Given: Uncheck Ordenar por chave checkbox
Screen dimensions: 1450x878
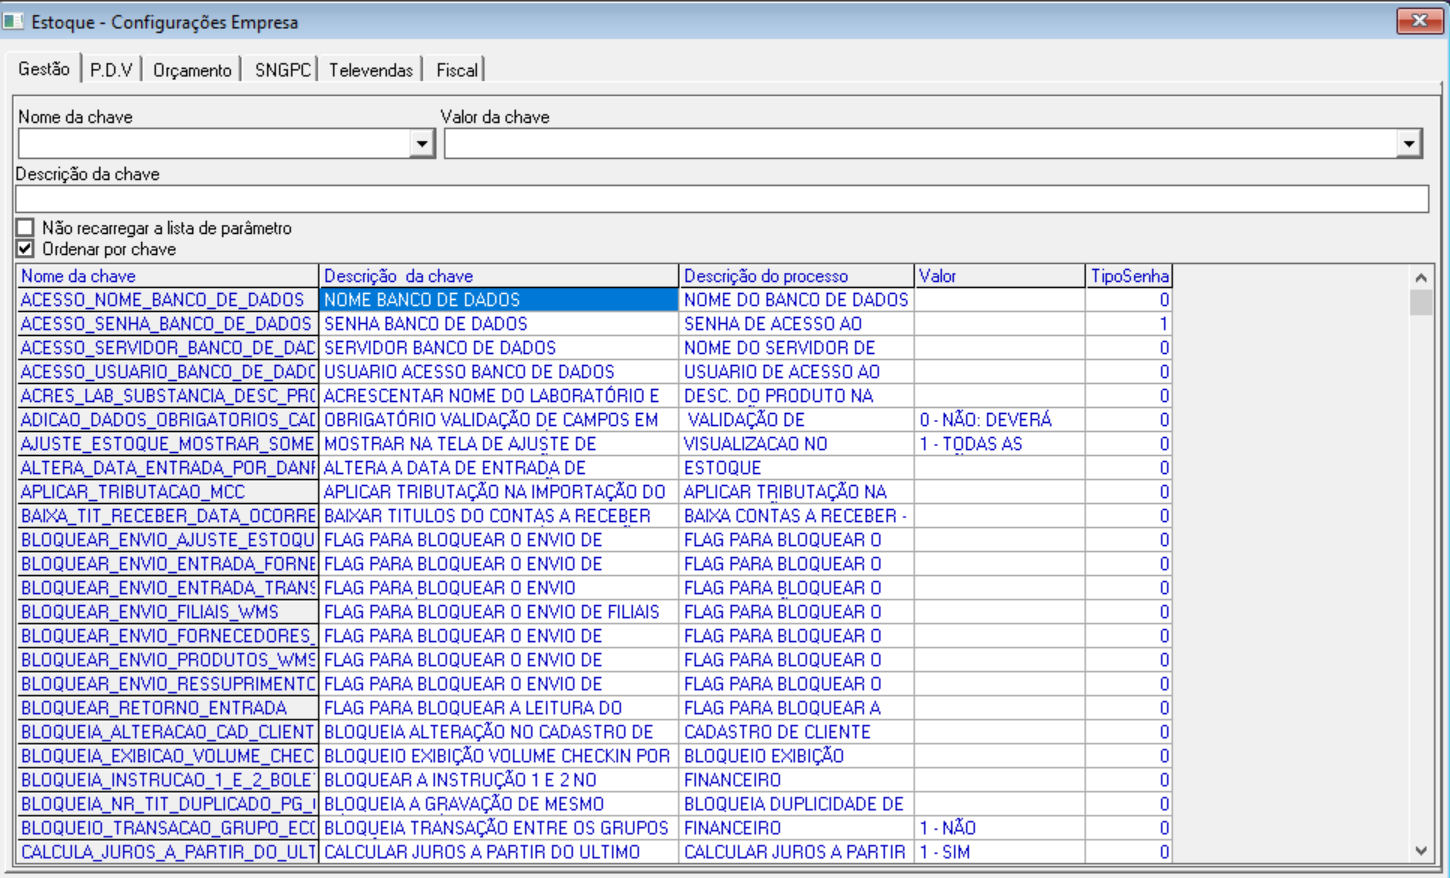Looking at the screenshot, I should click(x=26, y=249).
